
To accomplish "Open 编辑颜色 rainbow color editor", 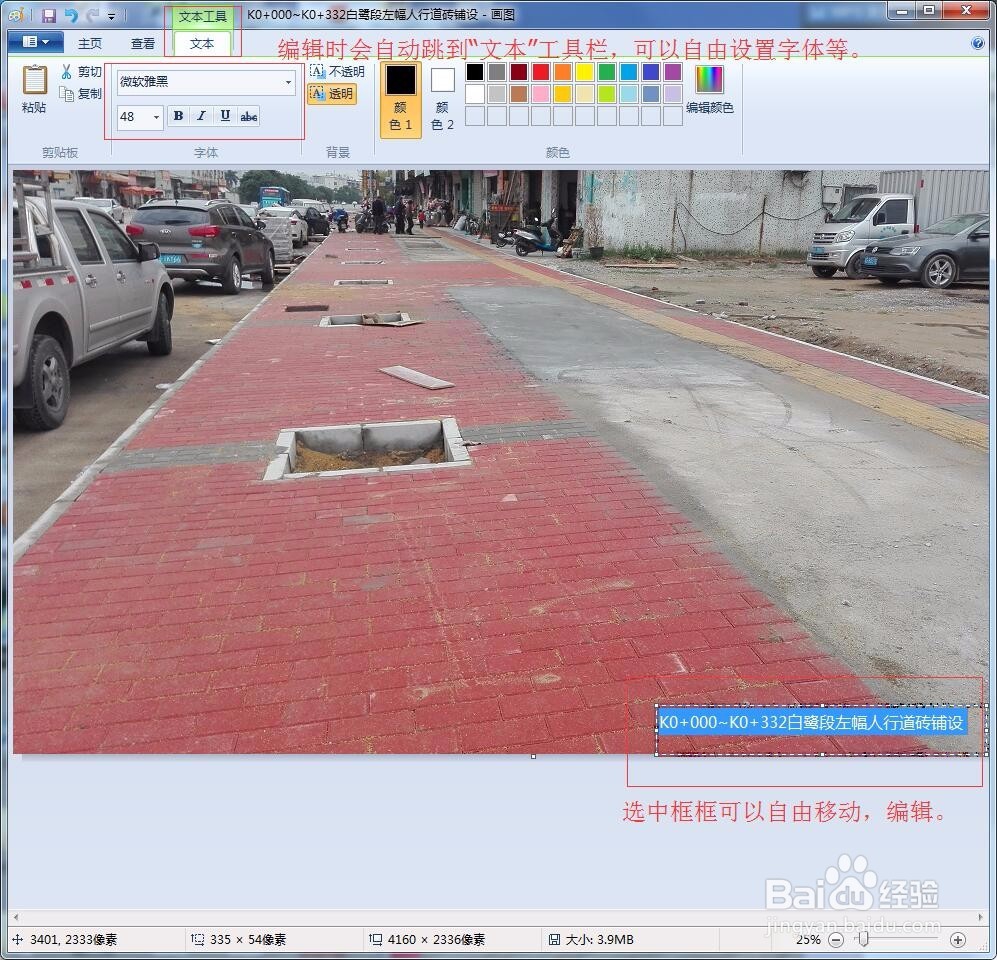I will pos(710,90).
